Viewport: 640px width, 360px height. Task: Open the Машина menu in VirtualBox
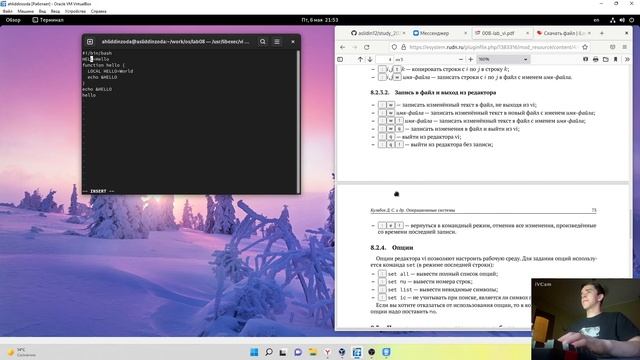25,11
